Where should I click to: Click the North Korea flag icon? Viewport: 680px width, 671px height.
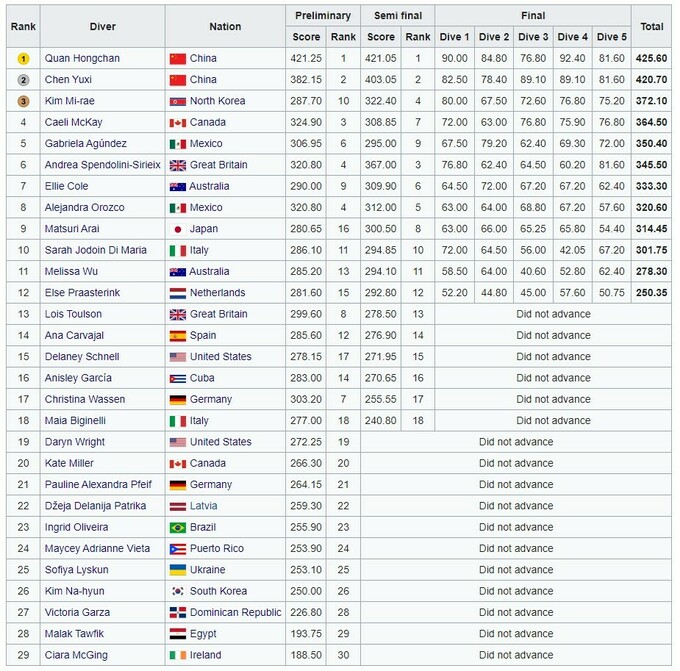click(x=178, y=101)
